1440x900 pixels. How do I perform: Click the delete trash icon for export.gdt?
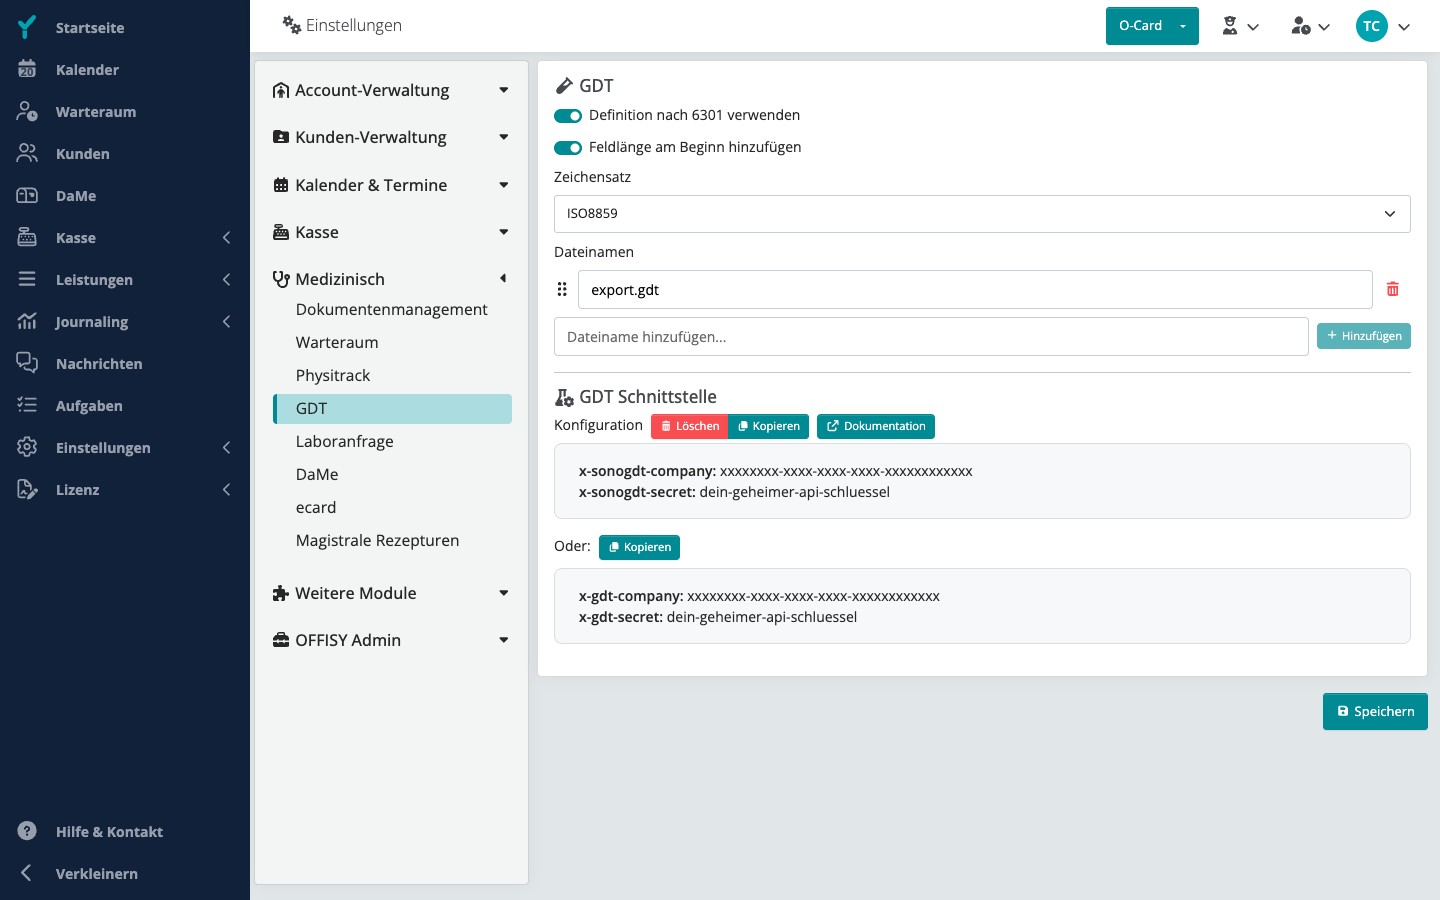tap(1392, 289)
